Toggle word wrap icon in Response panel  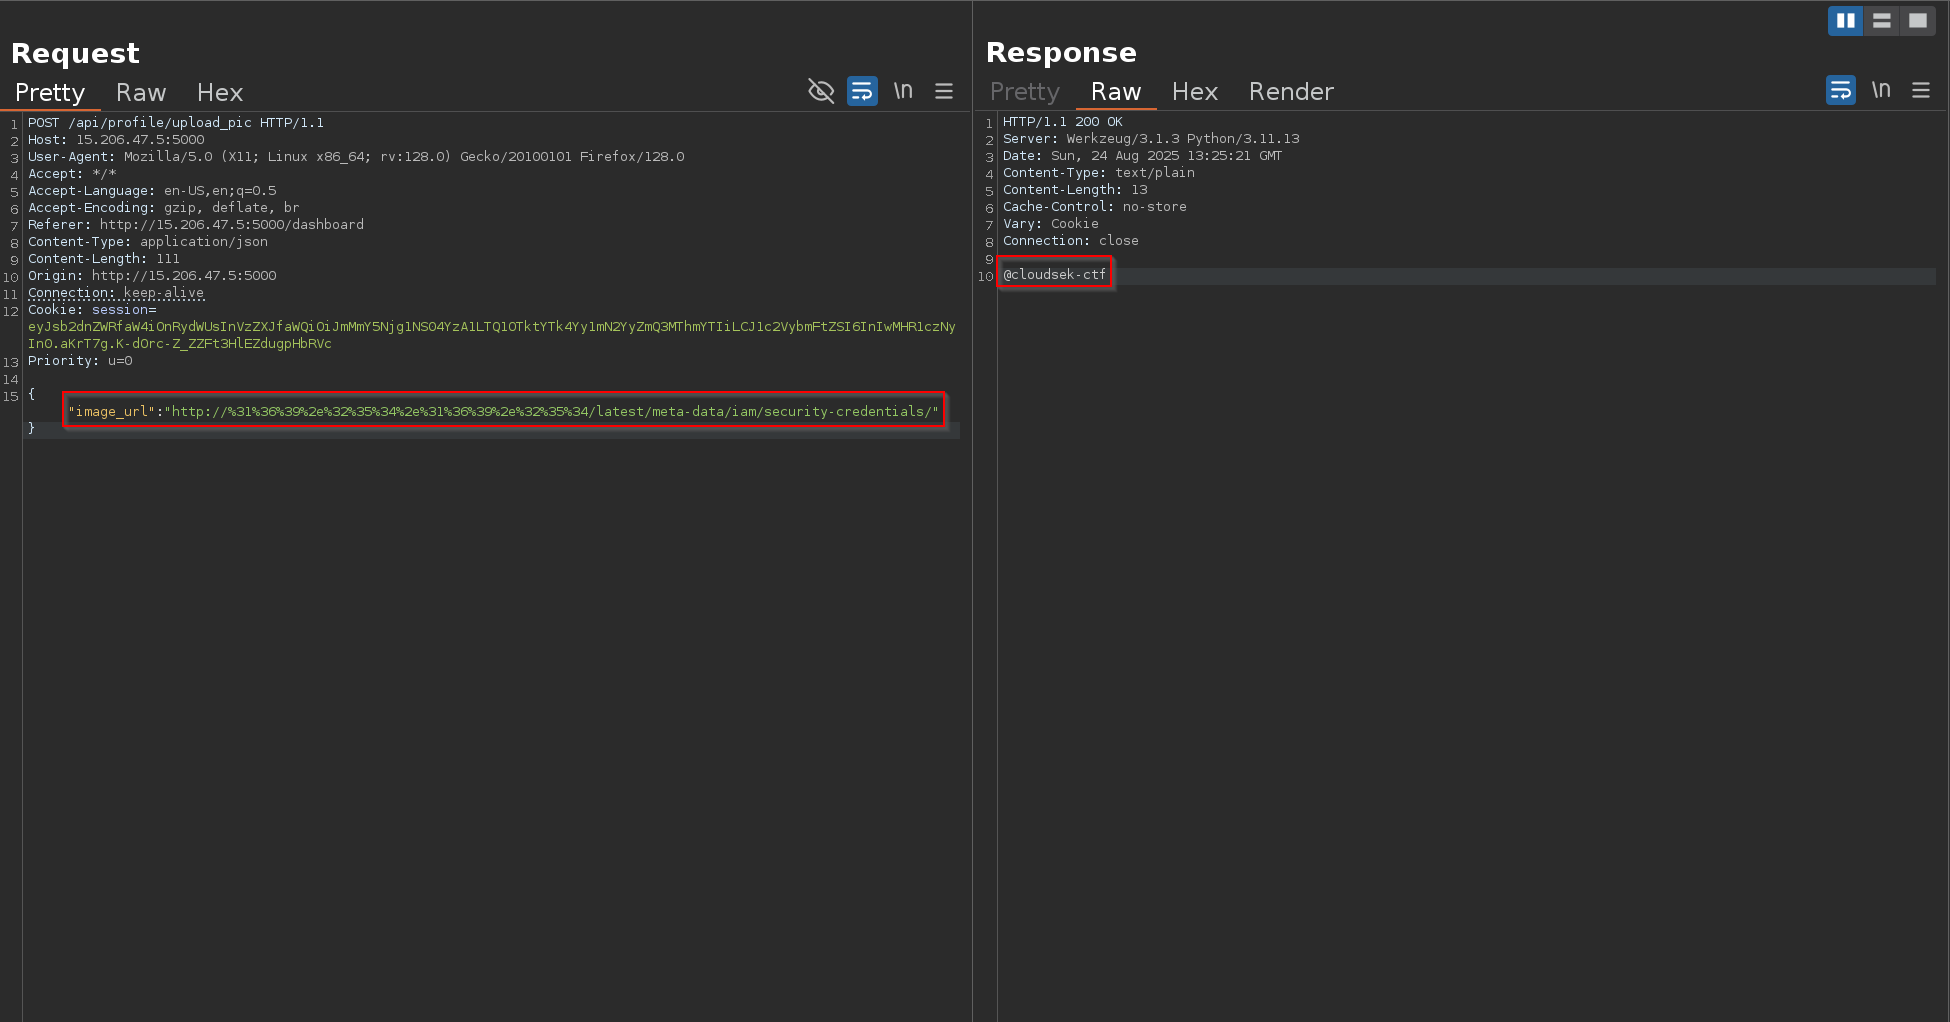click(x=1840, y=90)
